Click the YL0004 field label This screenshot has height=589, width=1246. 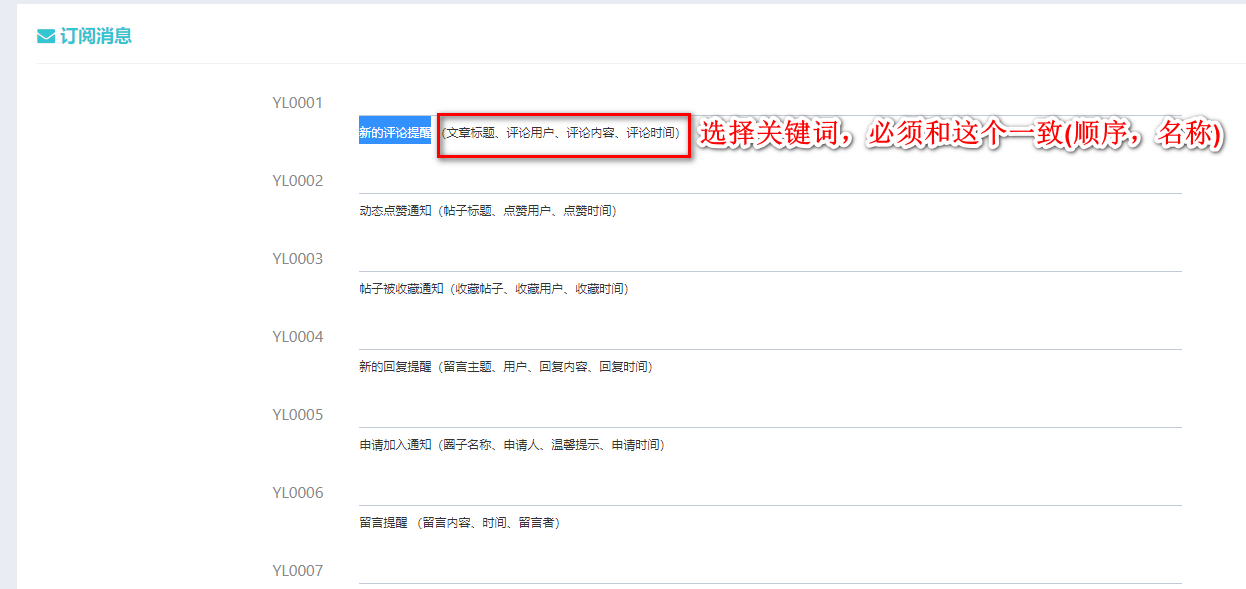click(x=298, y=337)
